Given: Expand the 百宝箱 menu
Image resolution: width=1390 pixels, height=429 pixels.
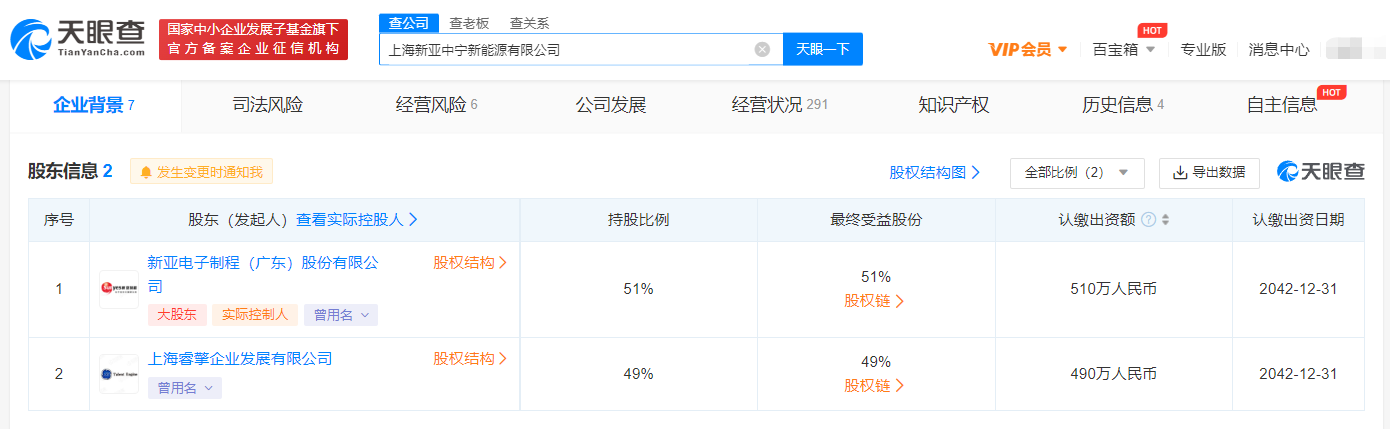Looking at the screenshot, I should [1124, 49].
